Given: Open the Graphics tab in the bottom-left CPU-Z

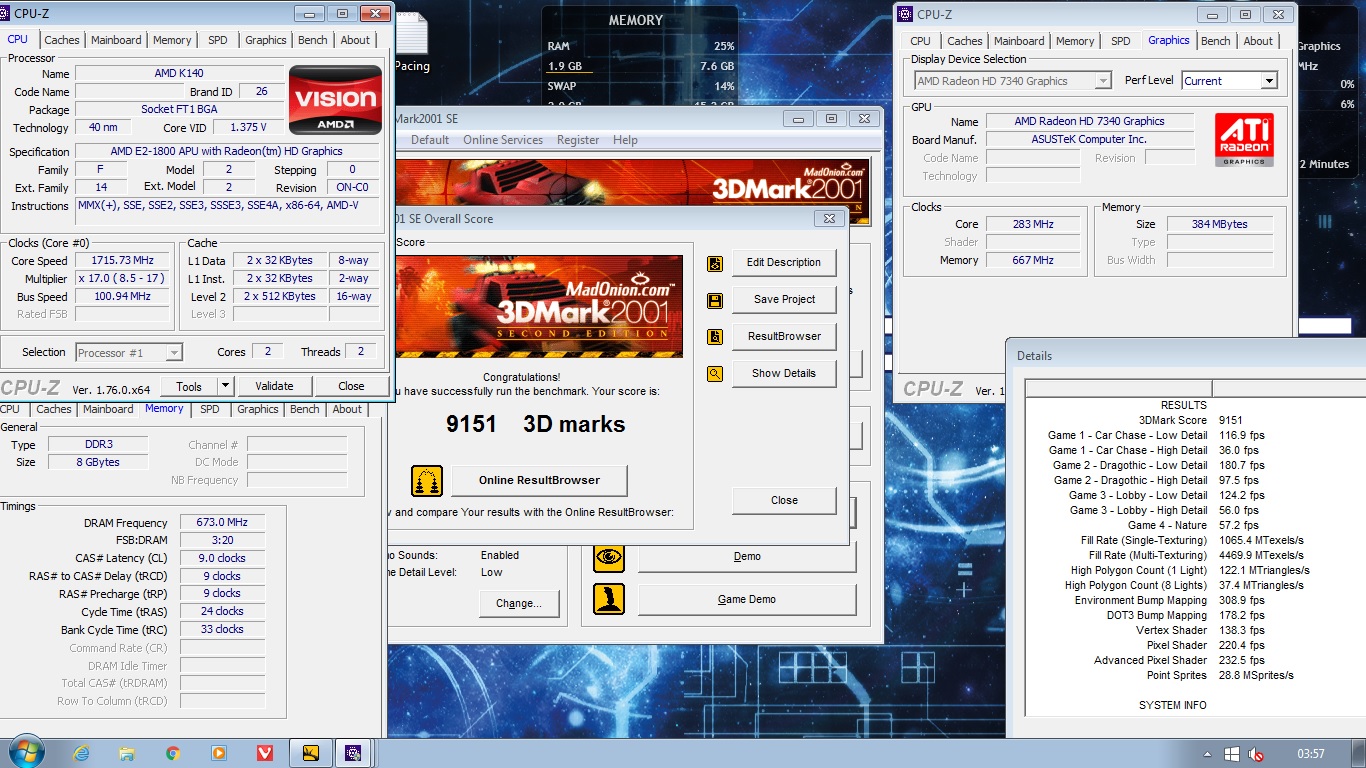Looking at the screenshot, I should (258, 409).
